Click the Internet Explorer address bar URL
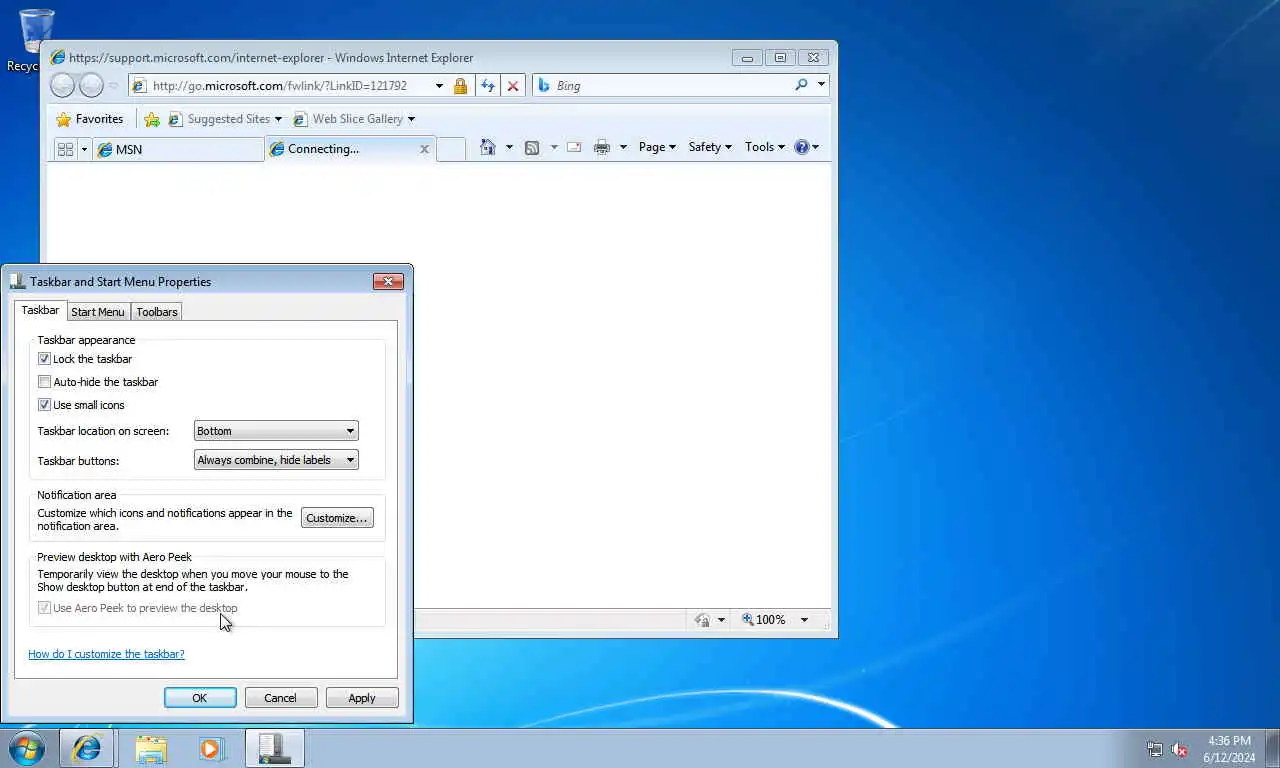 point(279,86)
